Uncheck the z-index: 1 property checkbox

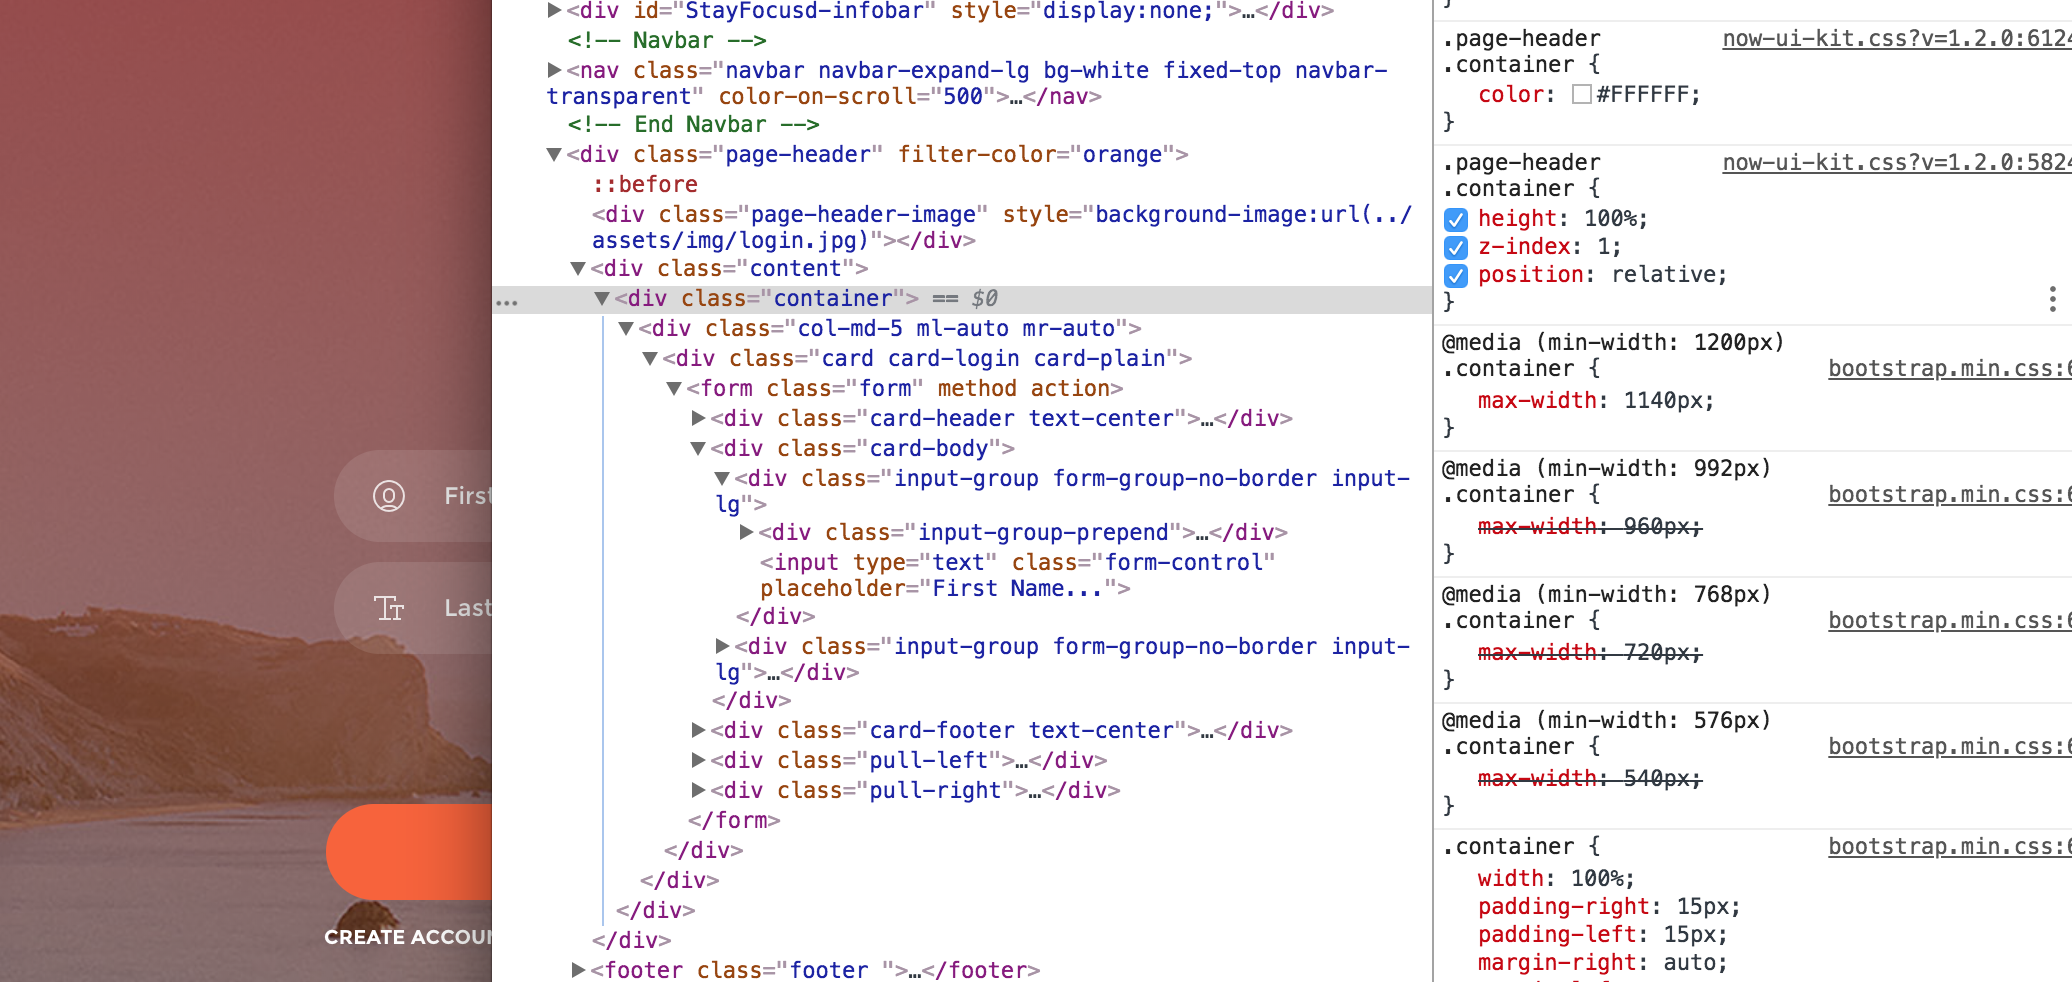click(x=1456, y=247)
